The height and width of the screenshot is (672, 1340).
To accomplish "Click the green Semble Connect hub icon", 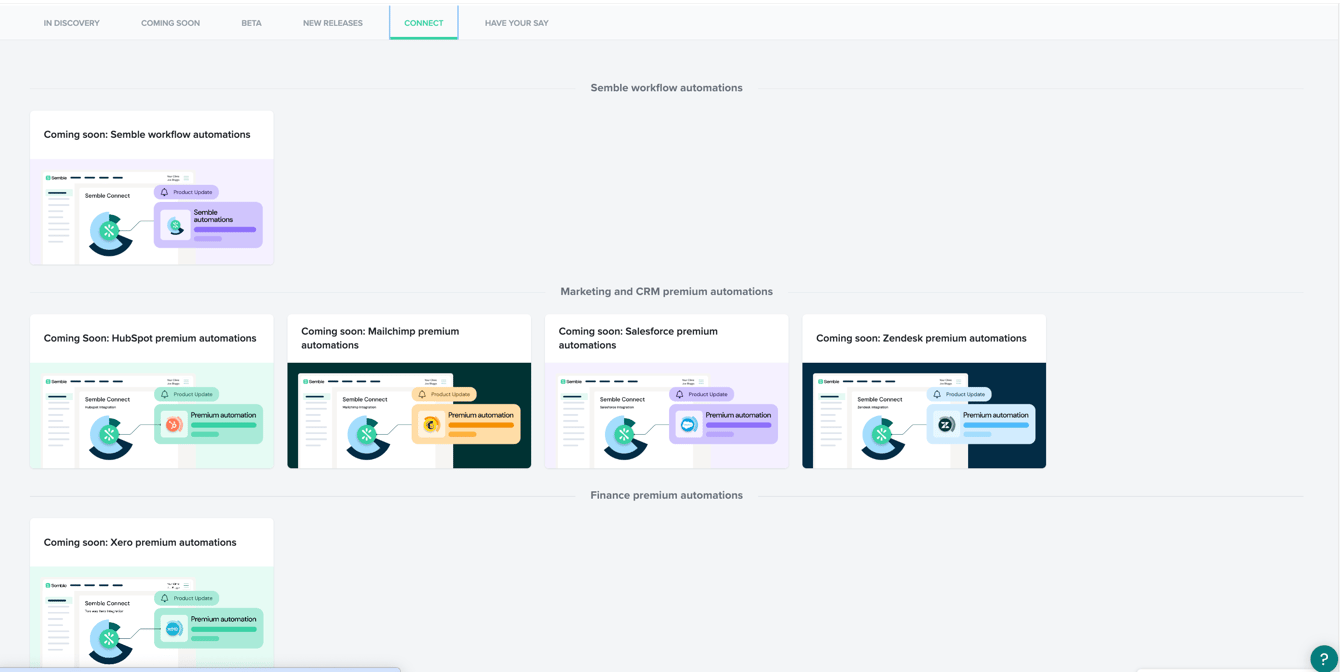I will click(x=110, y=229).
